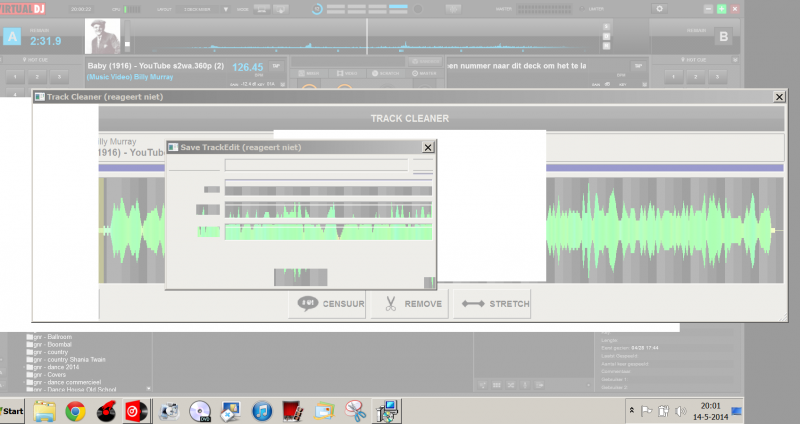
Task: Click the purple position bar above waveform
Action: pyautogui.click(x=664, y=168)
